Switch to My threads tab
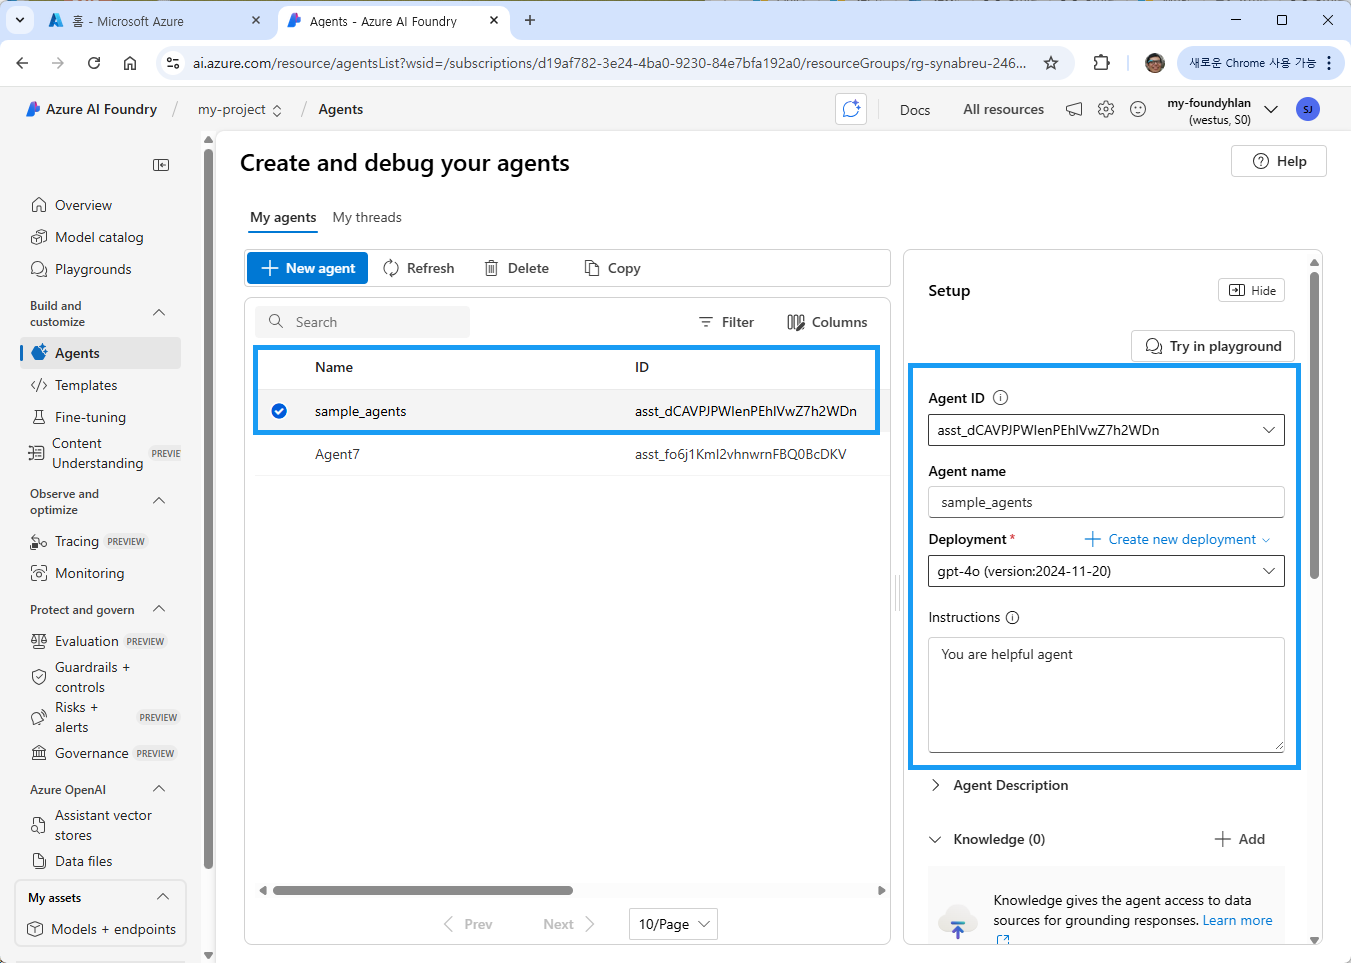 (x=367, y=217)
